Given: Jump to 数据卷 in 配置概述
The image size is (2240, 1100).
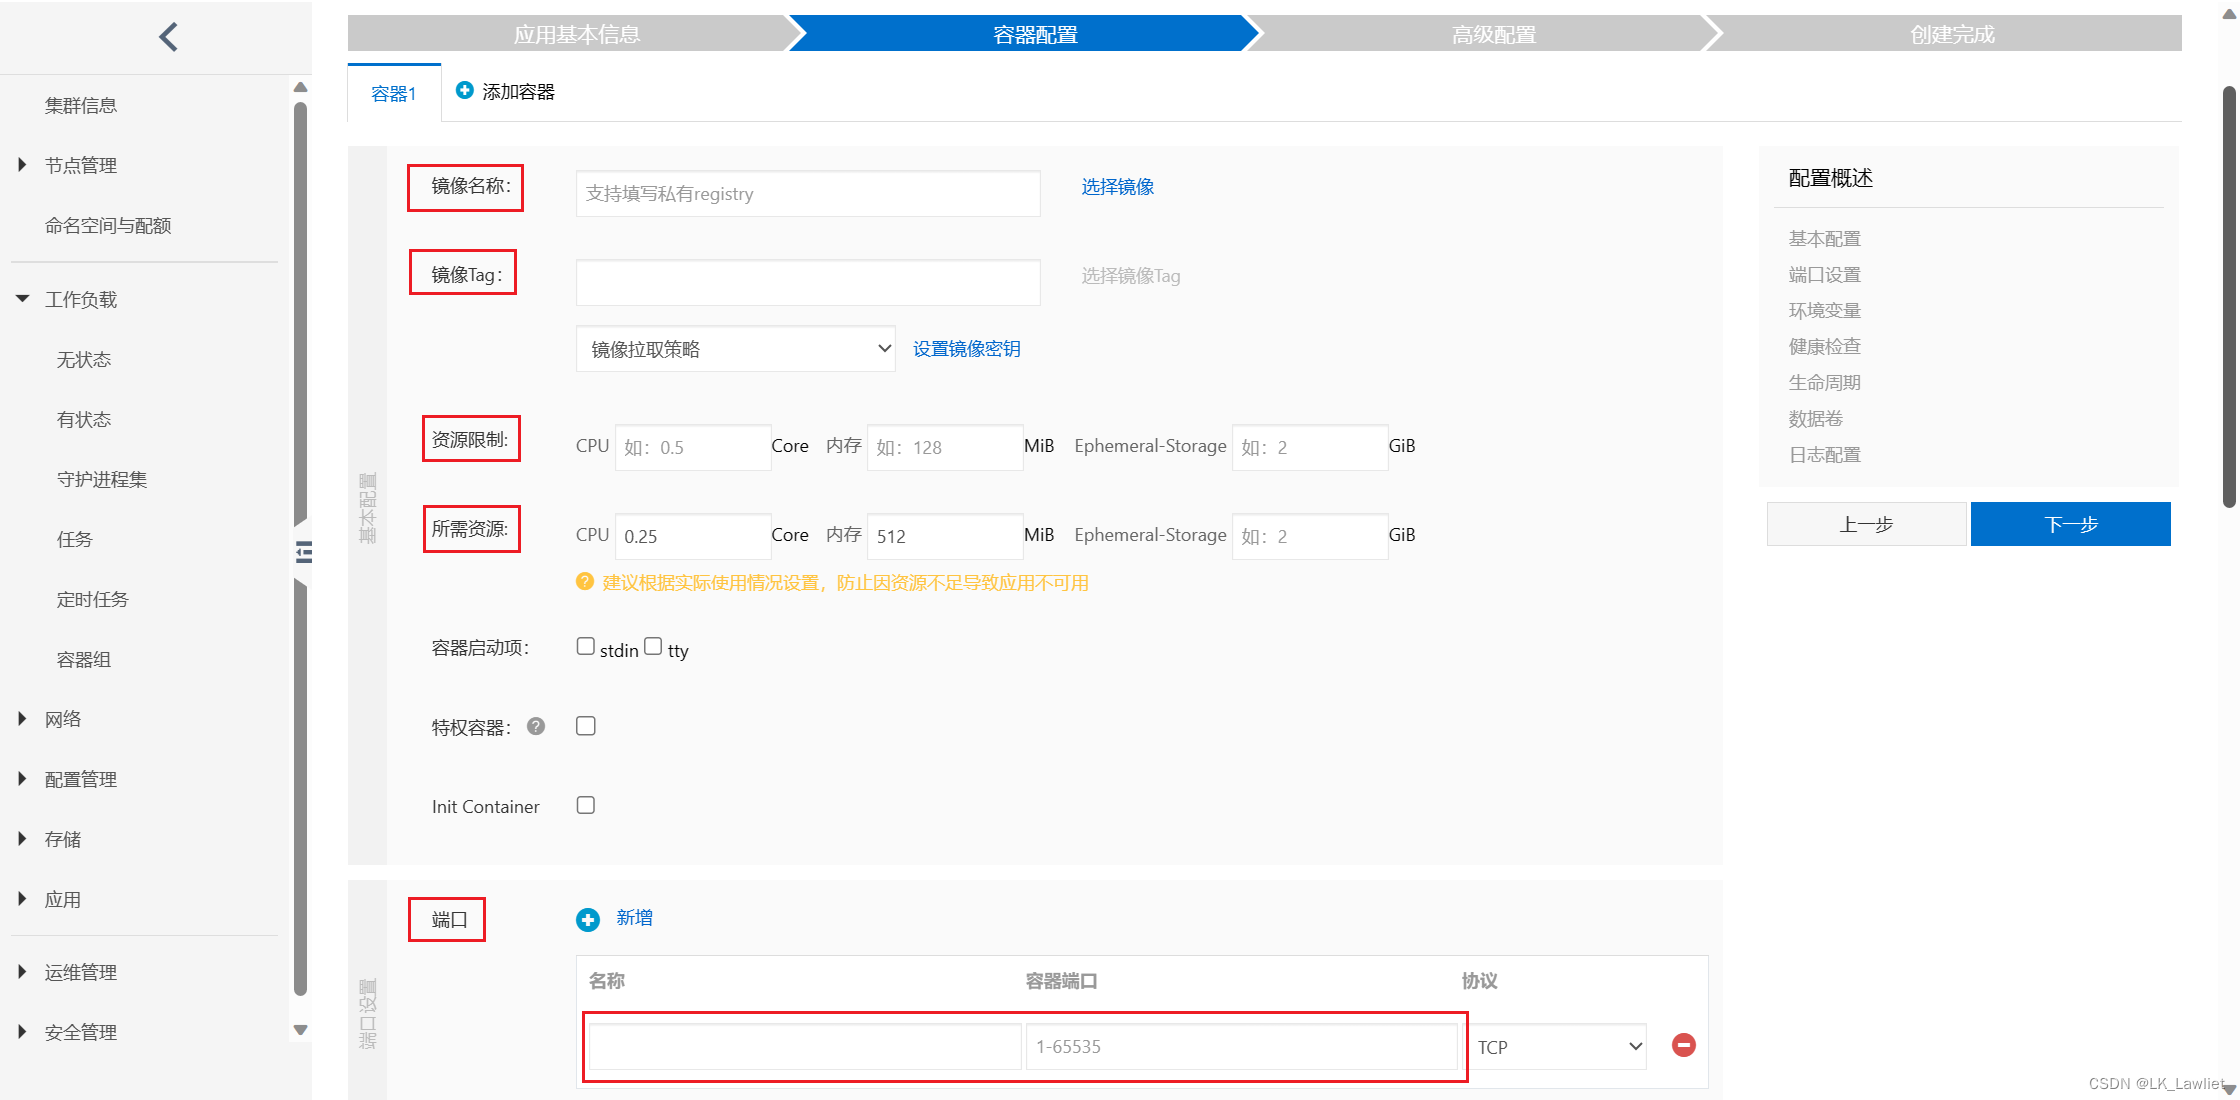Looking at the screenshot, I should pyautogui.click(x=1816, y=418).
